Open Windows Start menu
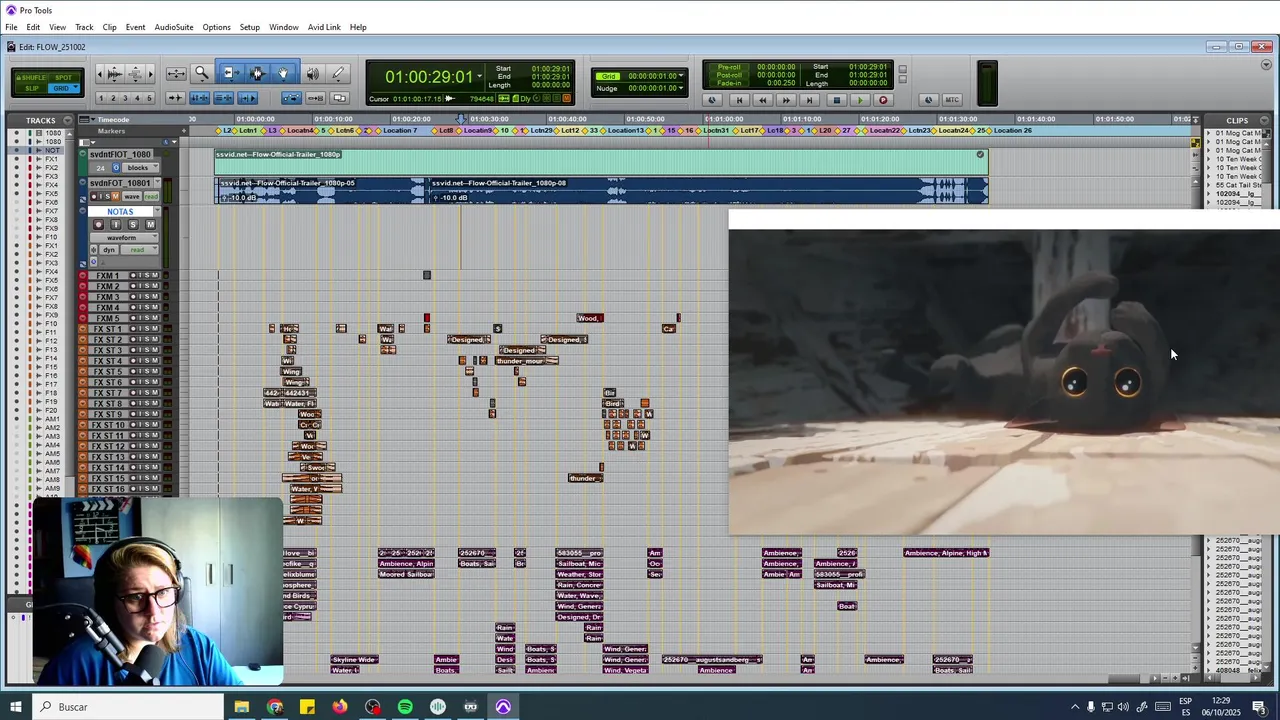Screen dimensions: 1280x720 click(x=15, y=707)
